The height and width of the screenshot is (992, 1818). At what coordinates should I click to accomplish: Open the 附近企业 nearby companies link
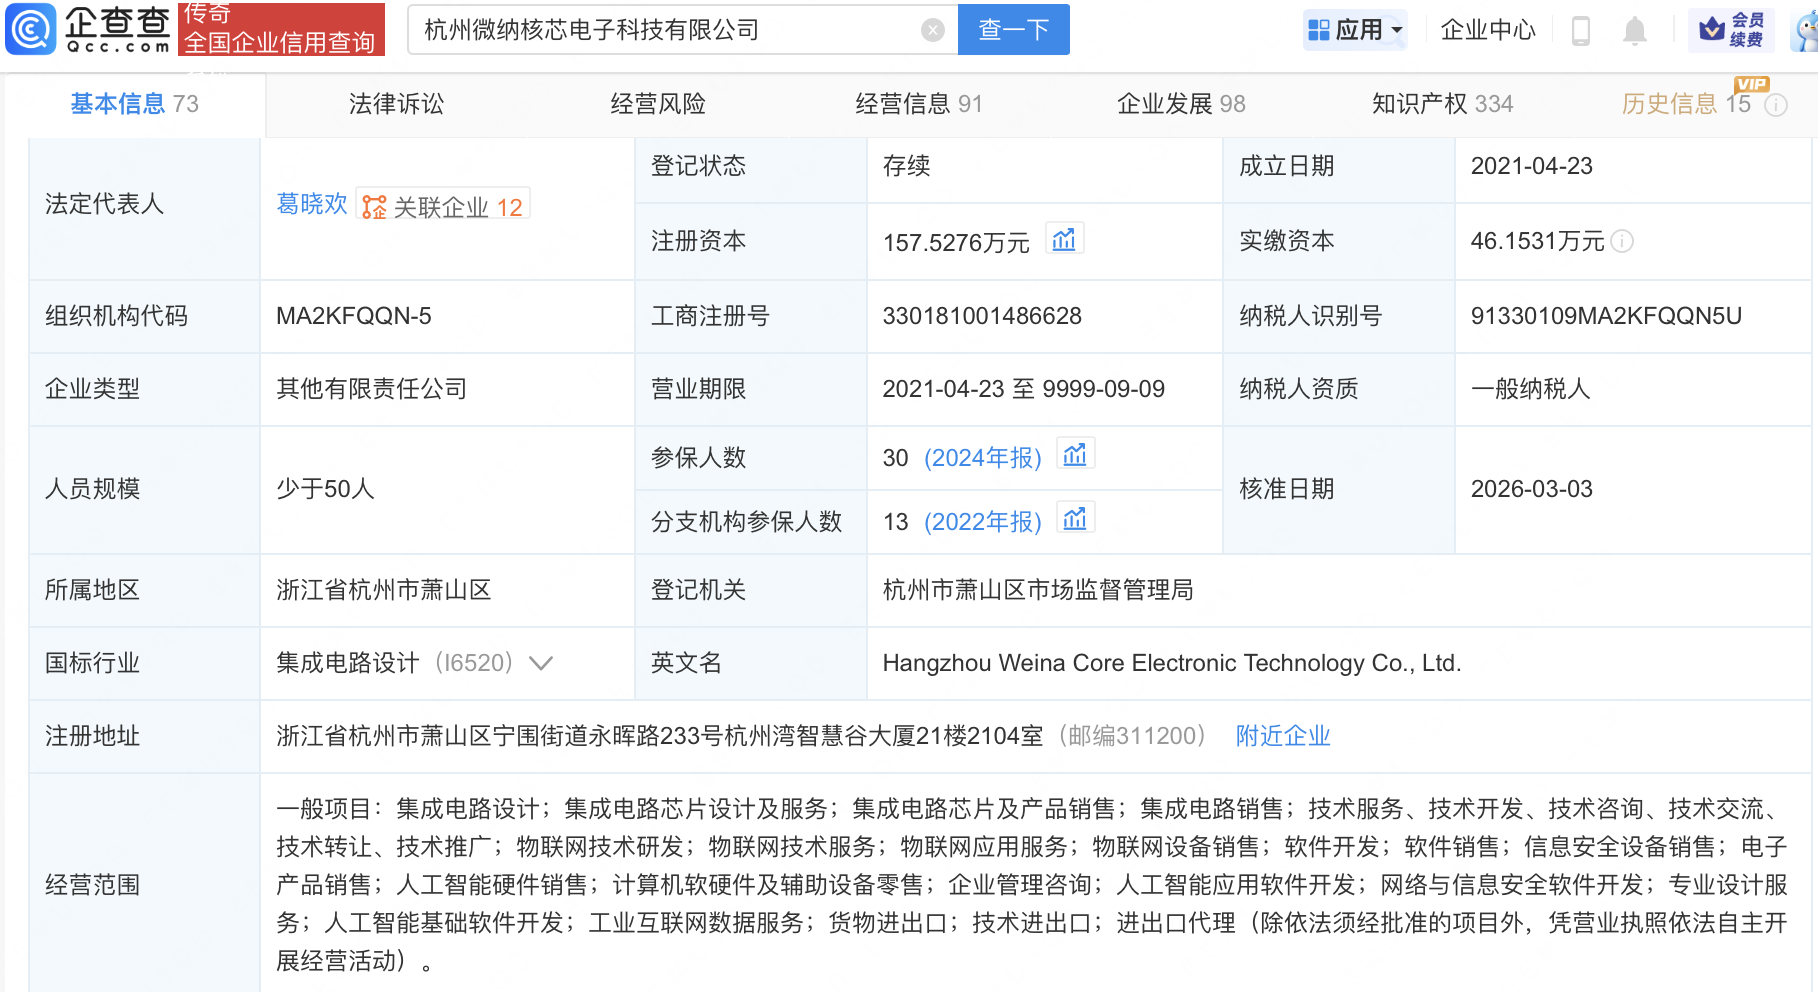[1283, 736]
